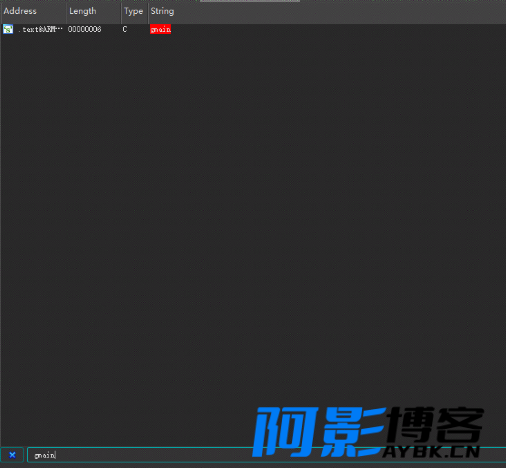
Task: Click the black 博客 watermark characters
Action: pos(437,424)
